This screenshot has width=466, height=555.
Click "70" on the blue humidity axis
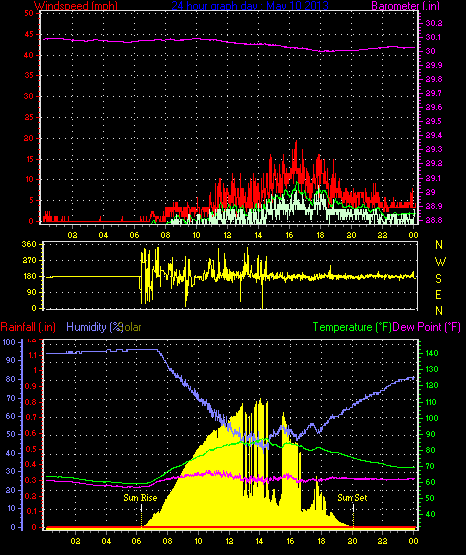pos(11,399)
